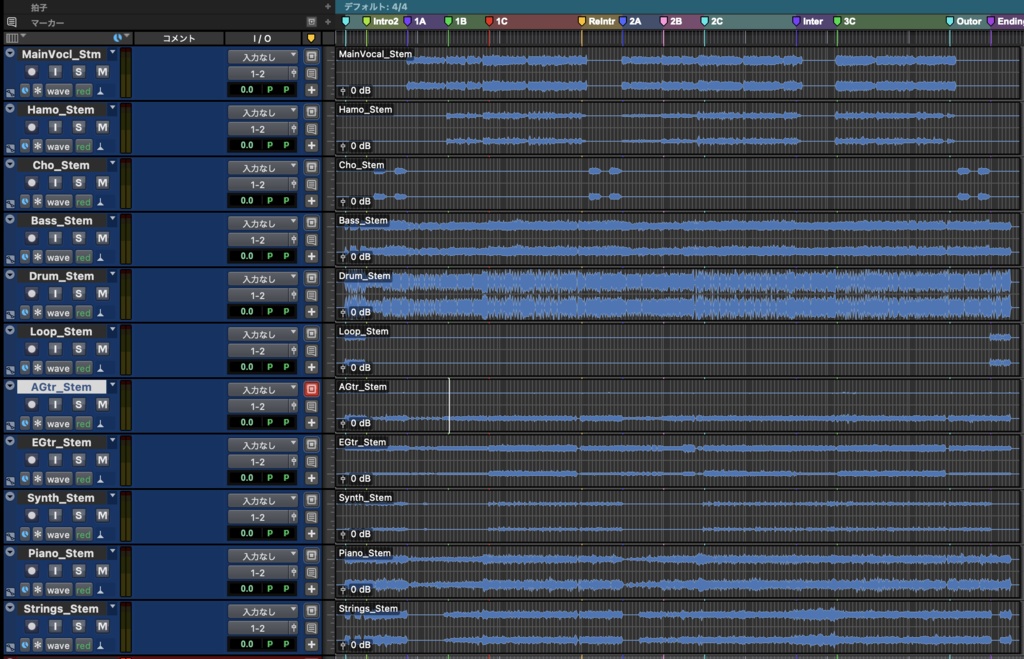Viewport: 1024px width, 659px height.
Task: Click the freeze icon on Piano_Stem track
Action: (312, 556)
